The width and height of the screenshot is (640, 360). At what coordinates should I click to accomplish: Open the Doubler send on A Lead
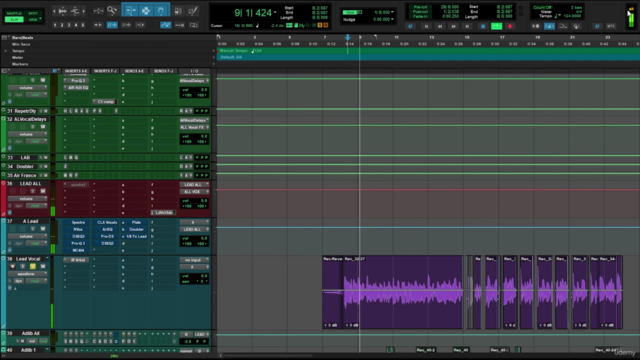(x=136, y=229)
